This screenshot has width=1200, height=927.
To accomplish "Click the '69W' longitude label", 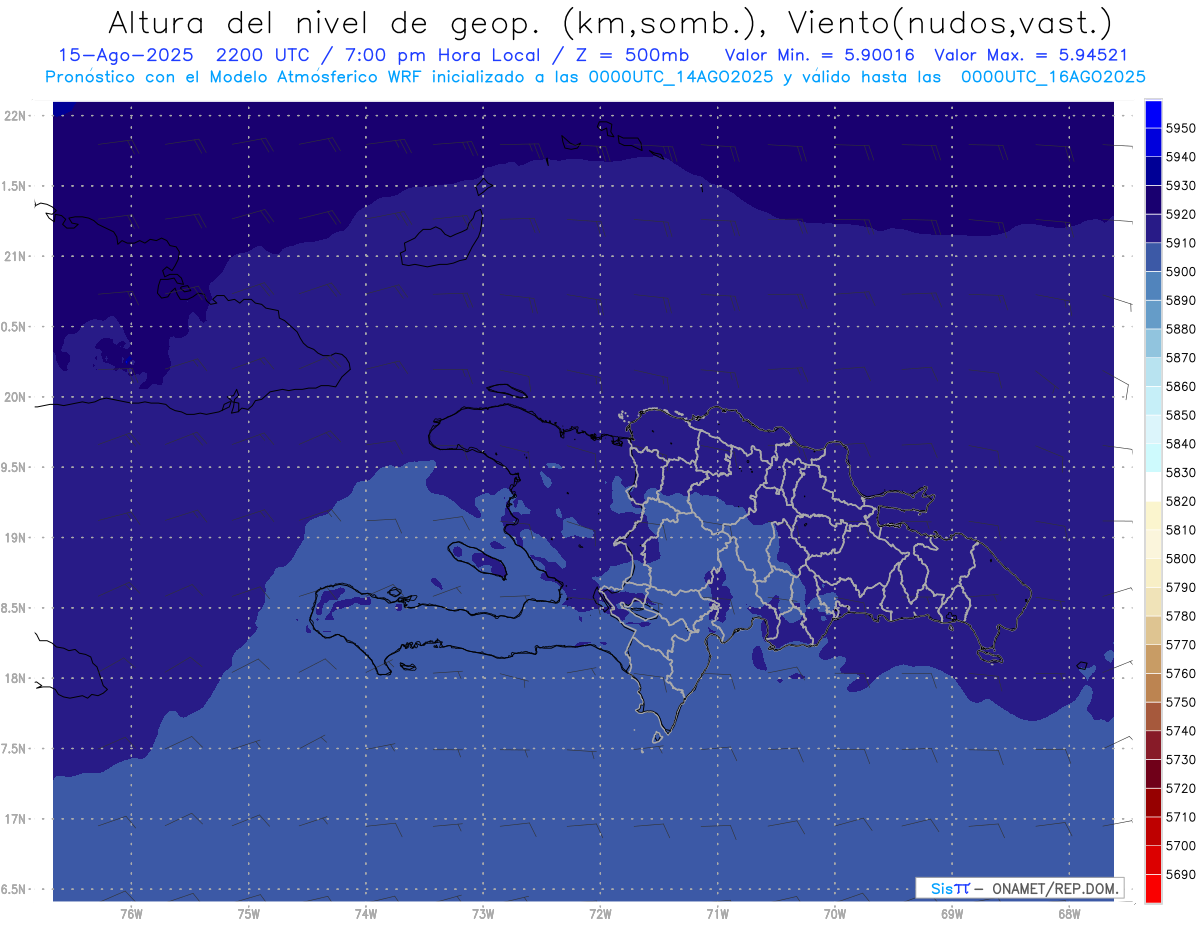I will [952, 914].
